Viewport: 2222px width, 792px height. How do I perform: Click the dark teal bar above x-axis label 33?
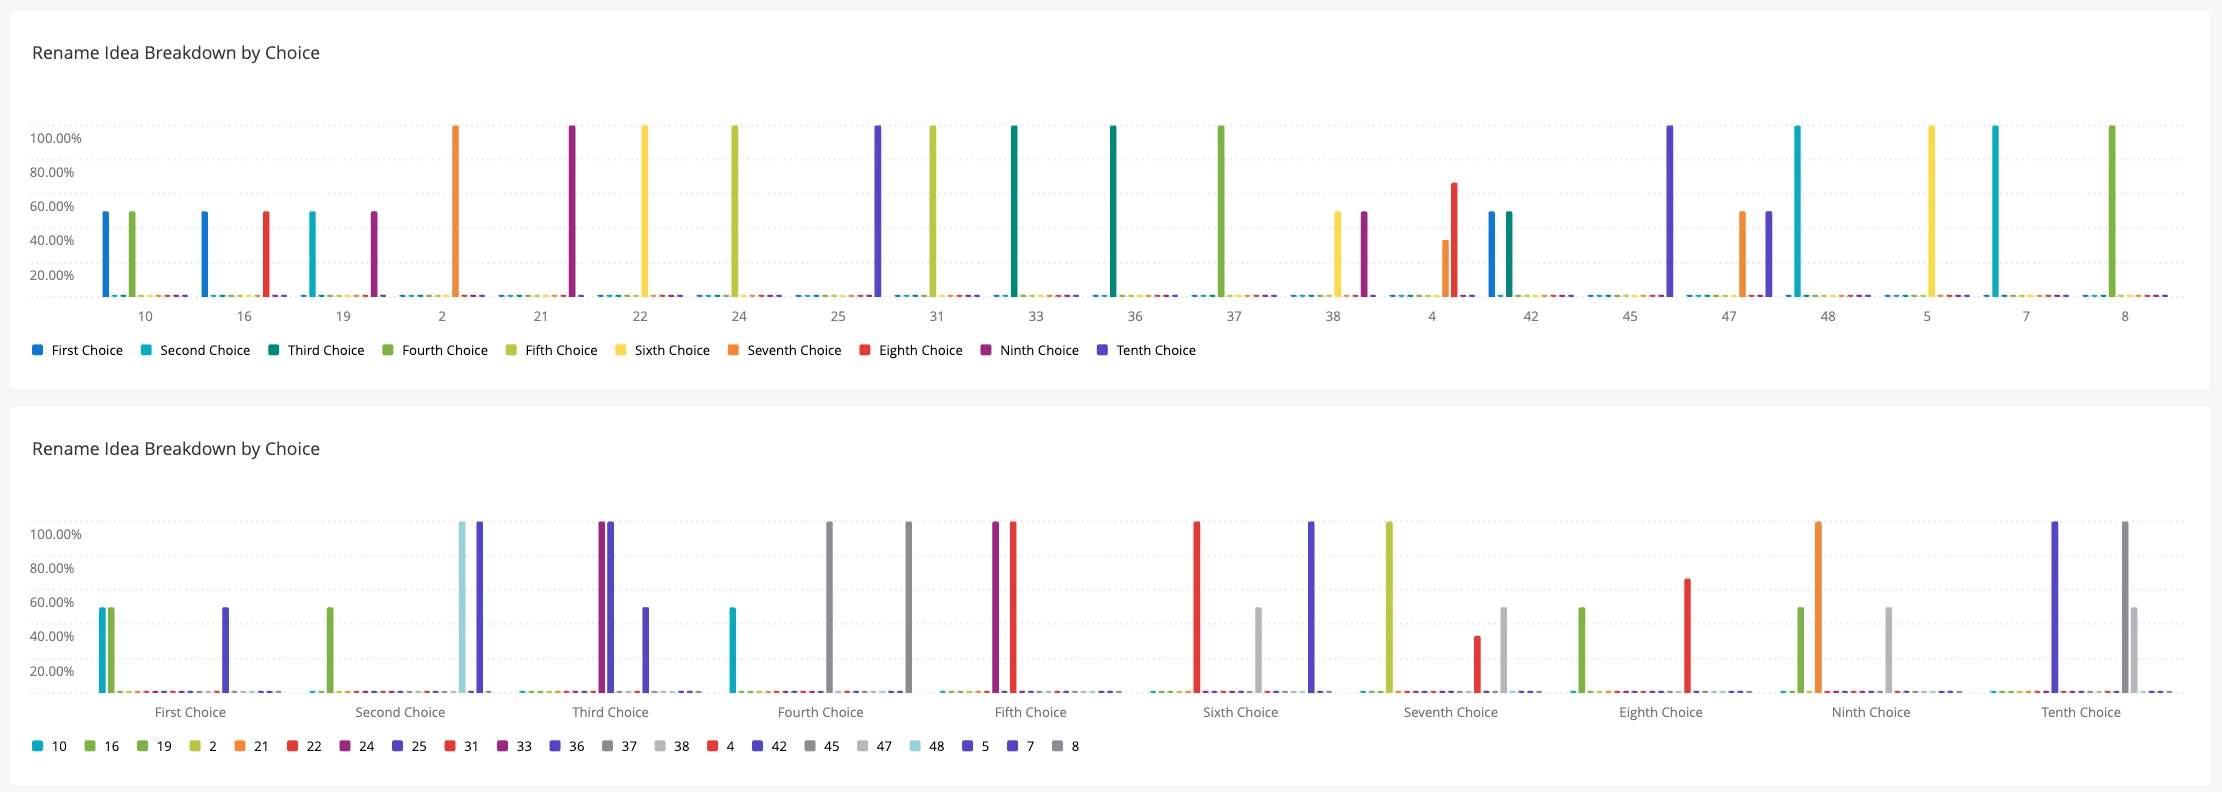[1014, 211]
